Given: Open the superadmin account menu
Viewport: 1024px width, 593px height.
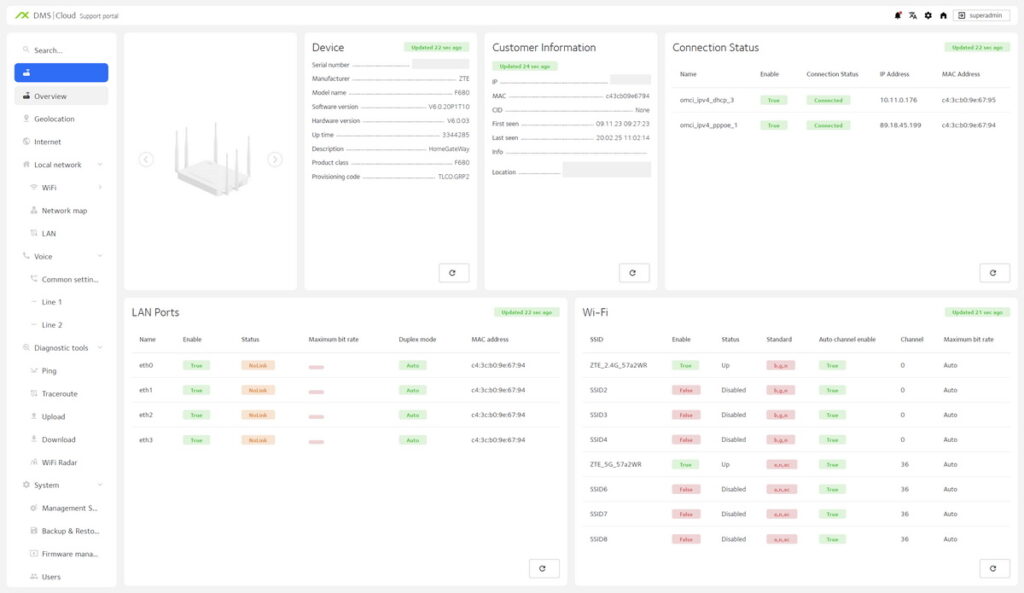Looking at the screenshot, I should [x=981, y=16].
